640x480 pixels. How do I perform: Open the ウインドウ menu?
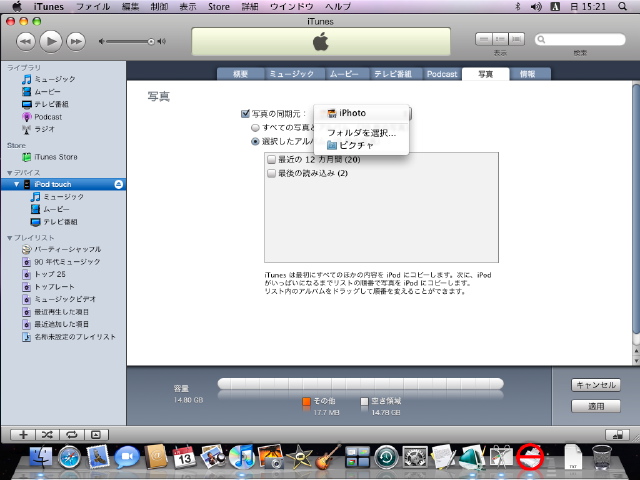(x=292, y=7)
